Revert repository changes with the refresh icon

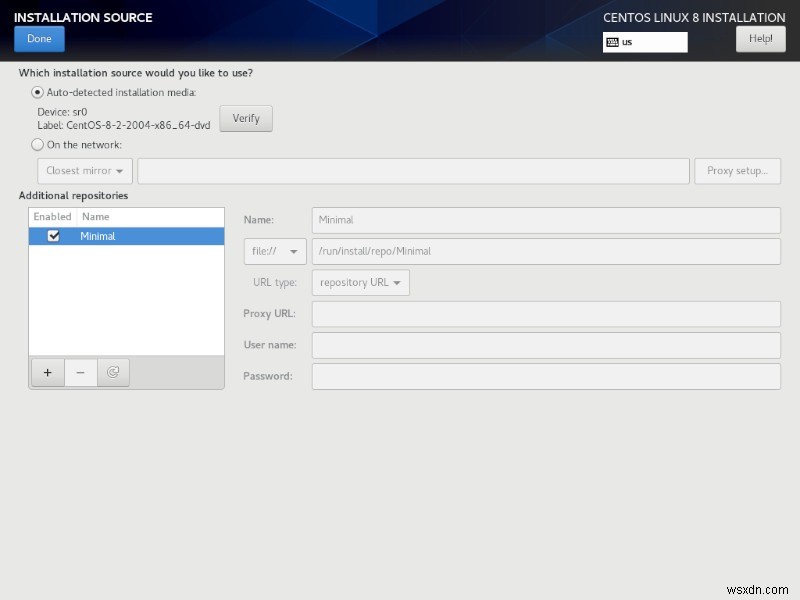click(x=113, y=372)
